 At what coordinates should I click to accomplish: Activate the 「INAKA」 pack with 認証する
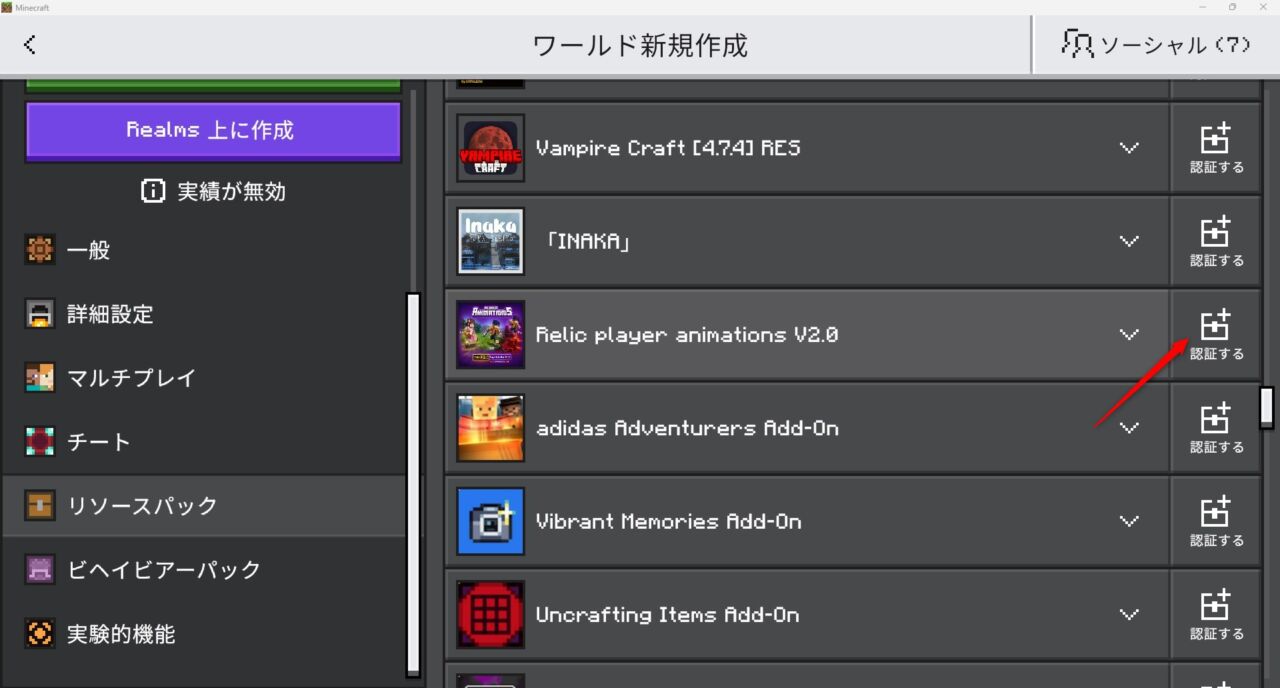[1216, 241]
